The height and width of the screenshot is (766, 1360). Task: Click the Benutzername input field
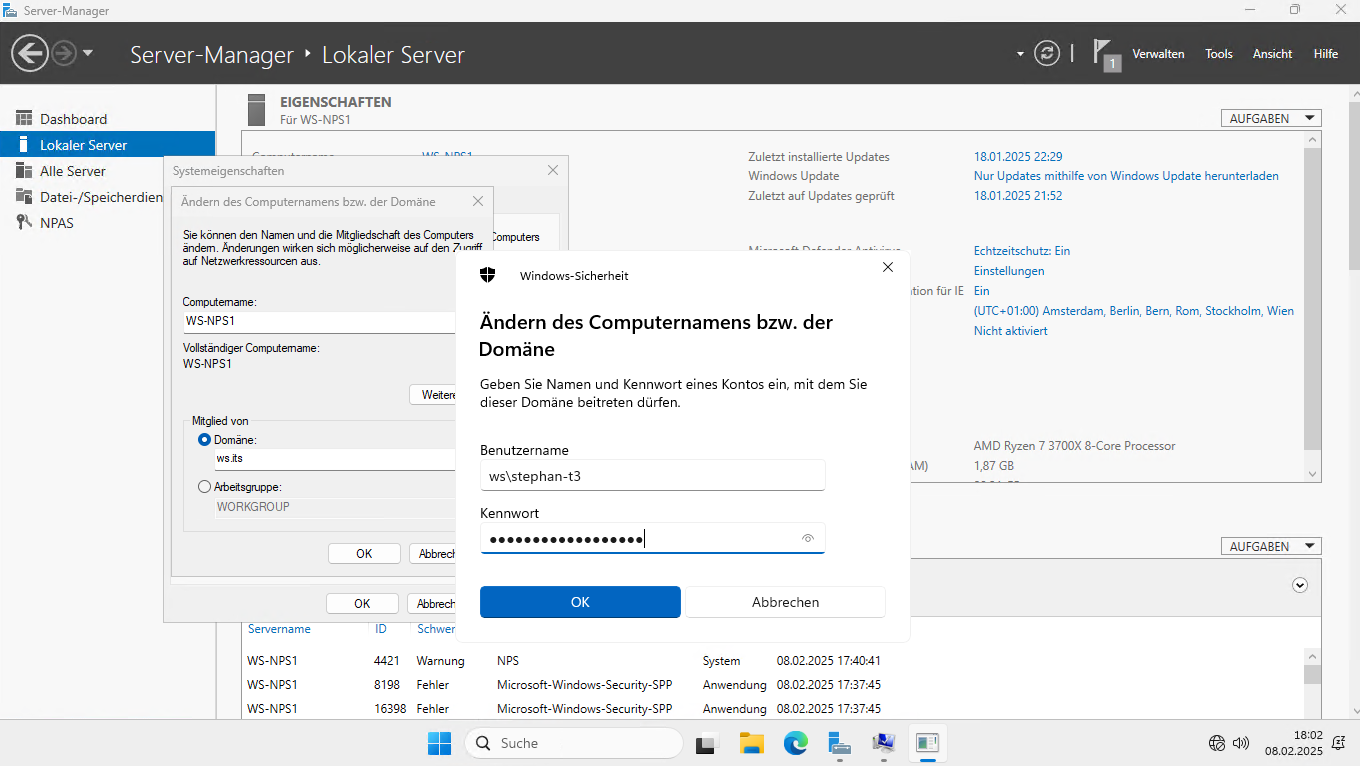652,476
